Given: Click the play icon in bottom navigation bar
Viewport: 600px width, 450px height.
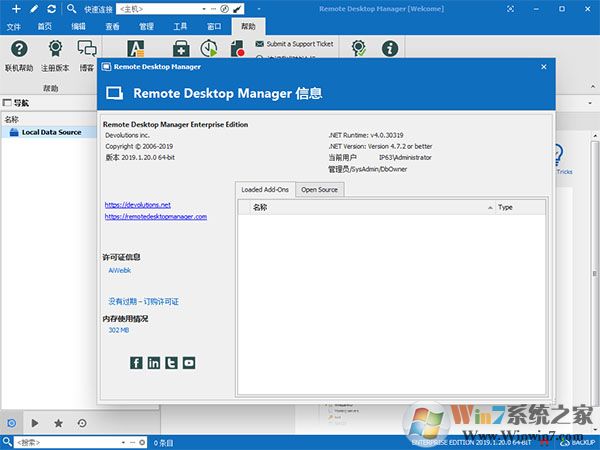Looking at the screenshot, I should point(35,423).
